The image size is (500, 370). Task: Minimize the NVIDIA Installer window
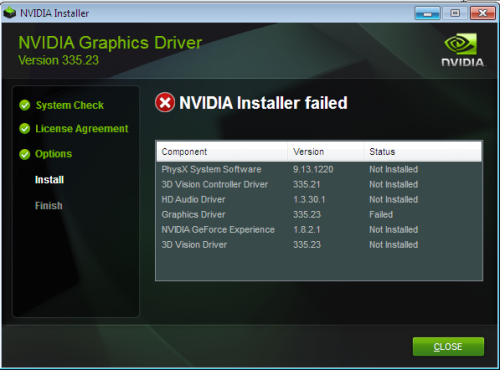pos(427,13)
